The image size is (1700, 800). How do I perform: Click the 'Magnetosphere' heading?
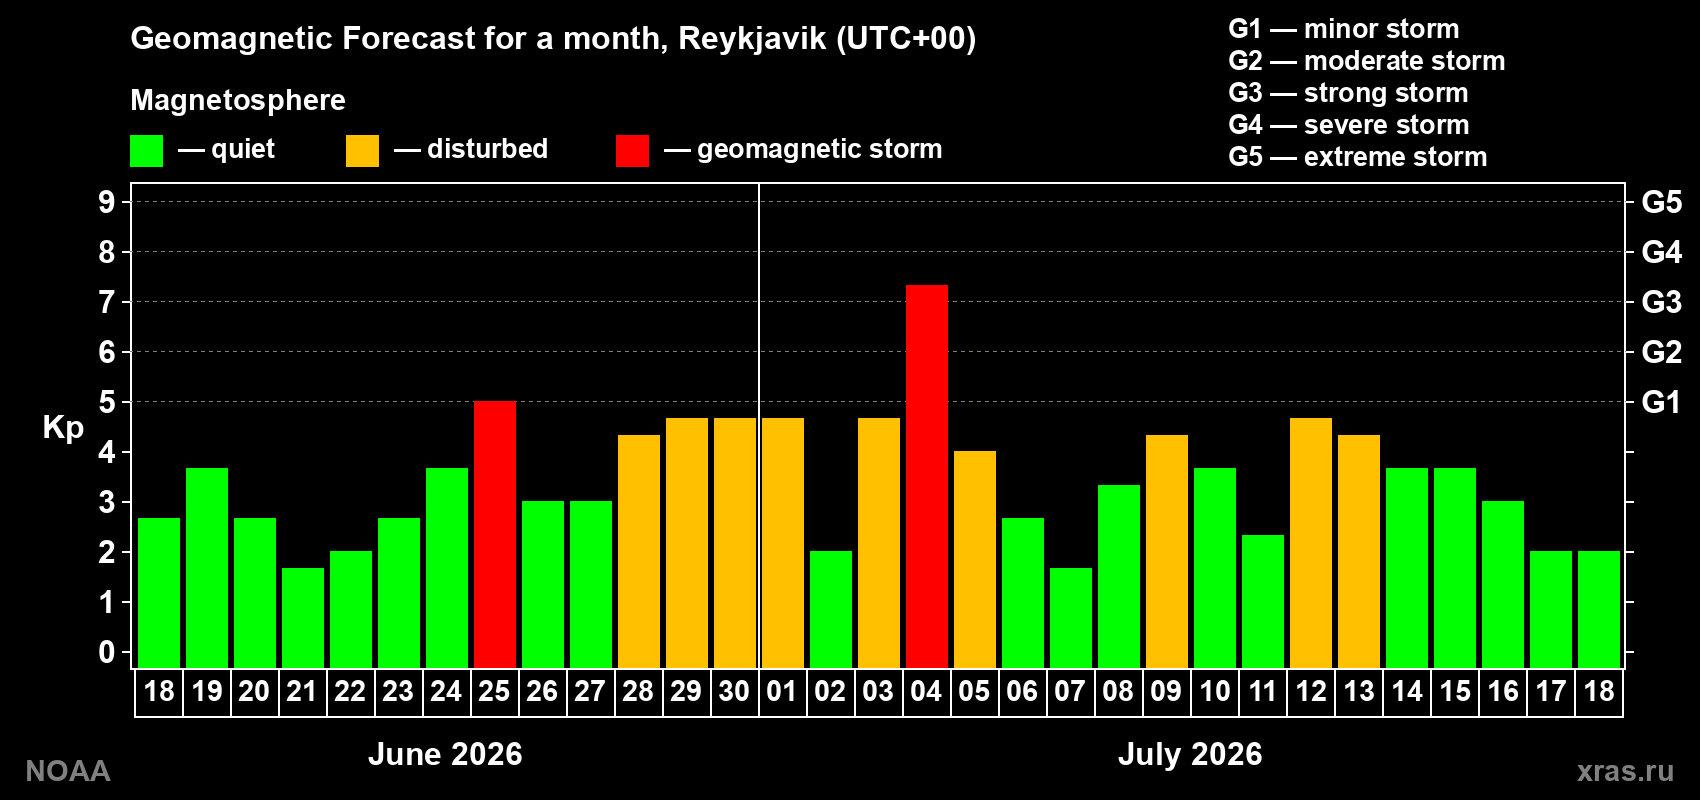pyautogui.click(x=238, y=100)
